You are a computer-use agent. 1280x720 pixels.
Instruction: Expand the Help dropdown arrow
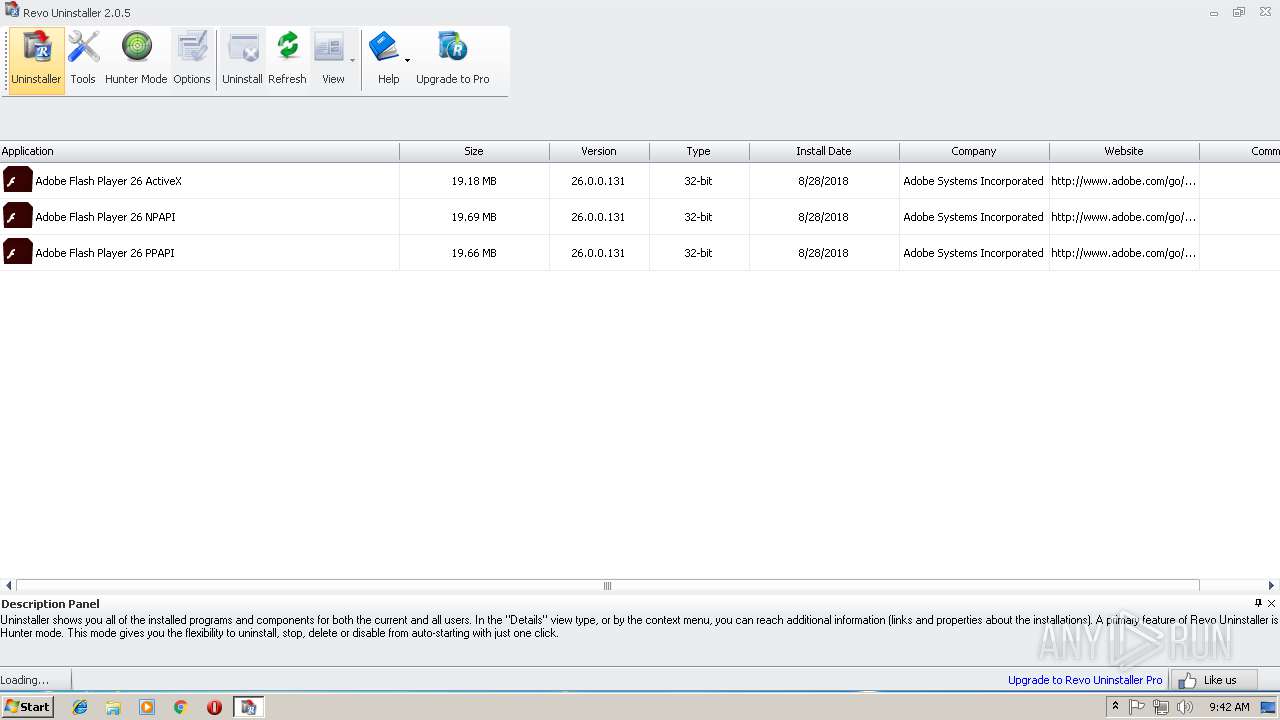click(407, 61)
